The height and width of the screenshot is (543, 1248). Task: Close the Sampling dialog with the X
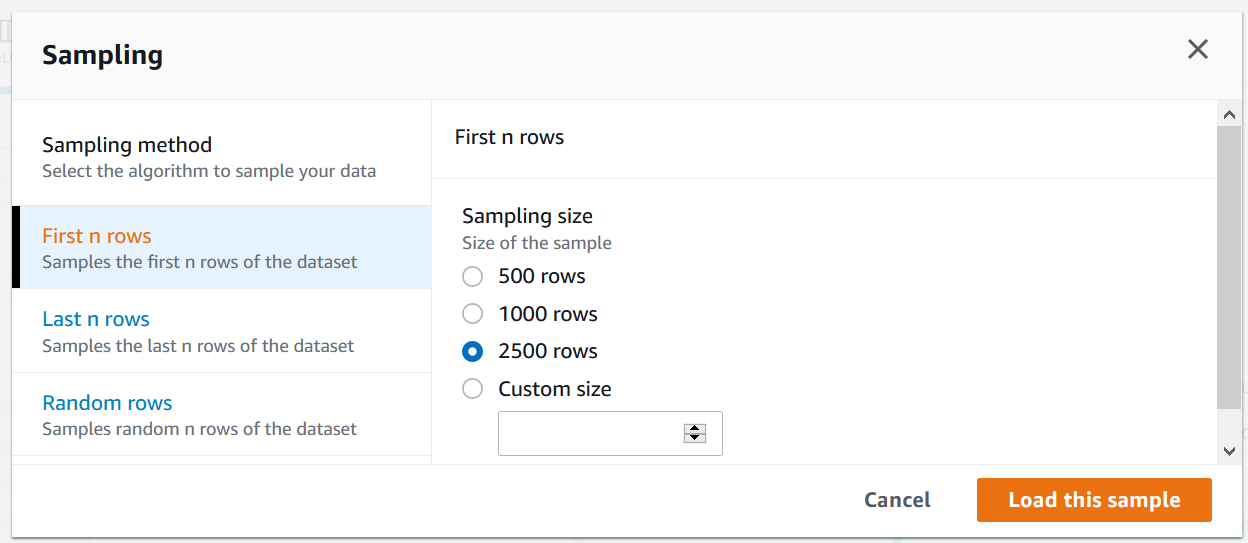pyautogui.click(x=1197, y=50)
